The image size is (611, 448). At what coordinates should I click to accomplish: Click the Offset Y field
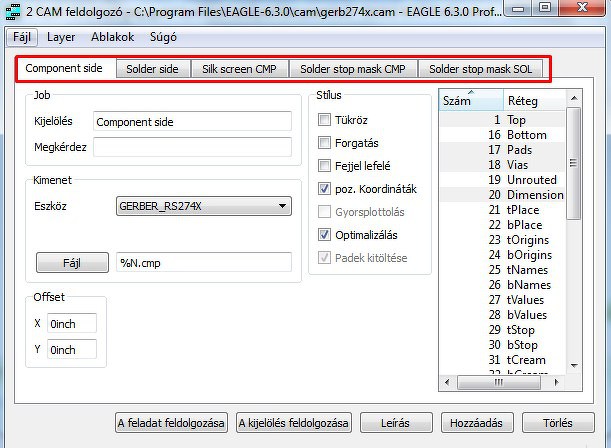tap(72, 349)
